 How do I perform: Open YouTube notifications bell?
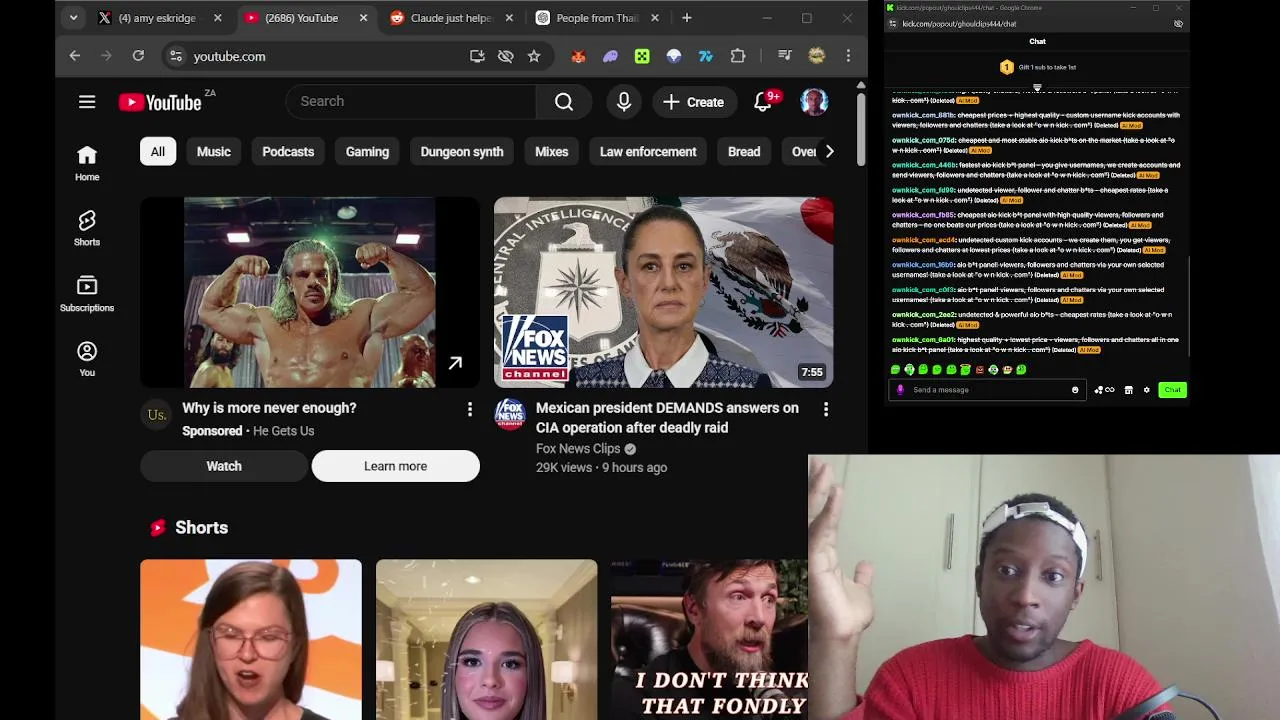[x=763, y=101]
